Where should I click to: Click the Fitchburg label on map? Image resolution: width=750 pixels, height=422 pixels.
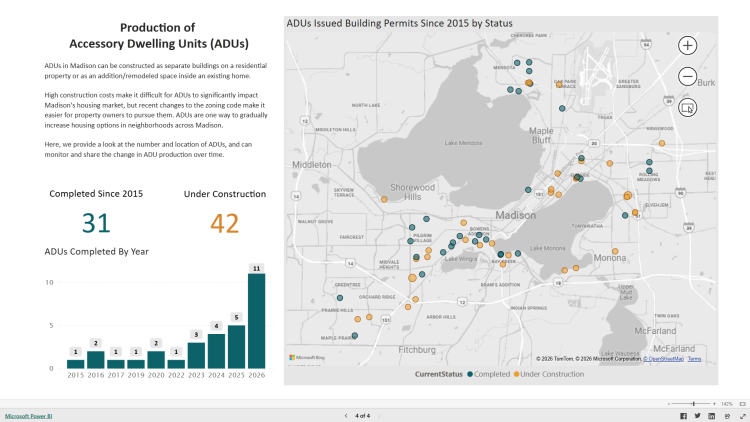(417, 350)
